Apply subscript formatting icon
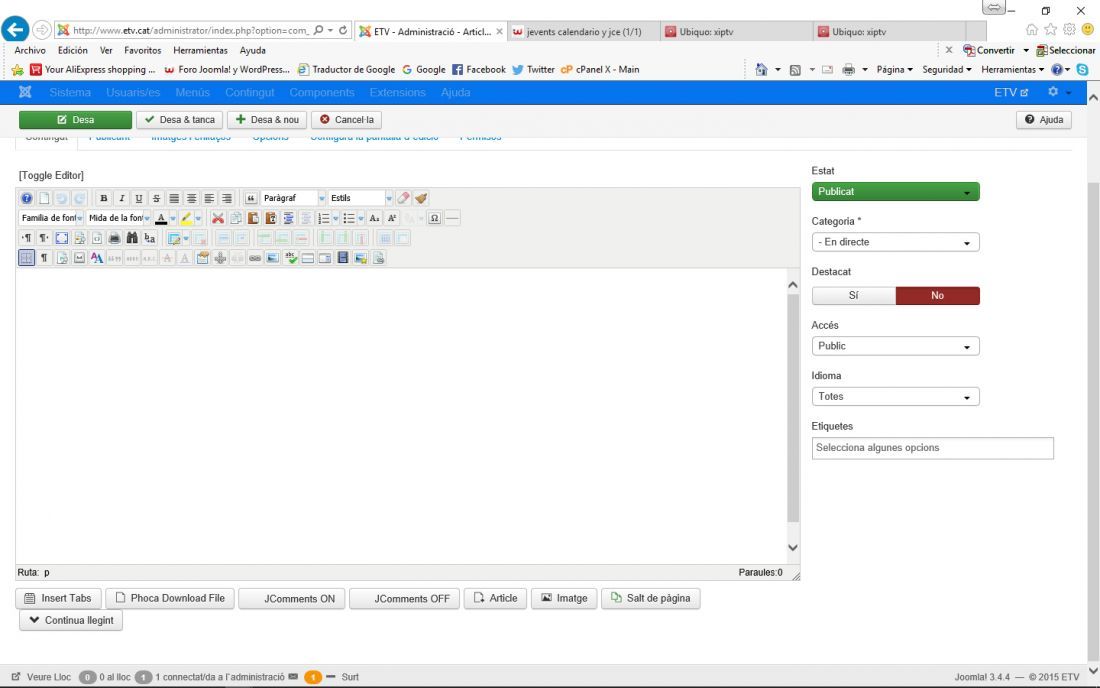Image resolution: width=1100 pixels, height=688 pixels. tap(374, 218)
